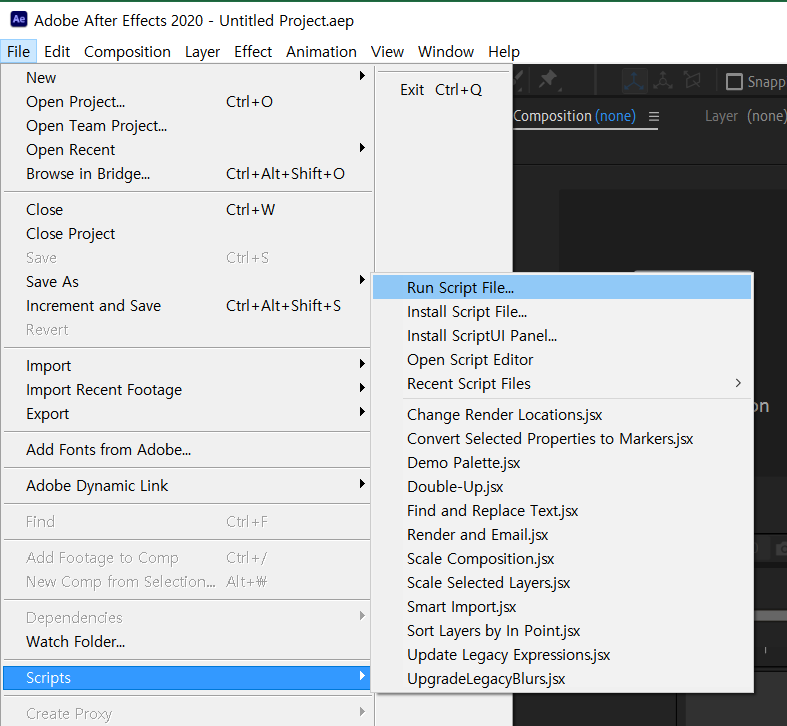Select the Puppet Pin tool
The width and height of the screenshot is (787, 726).
[x=548, y=79]
